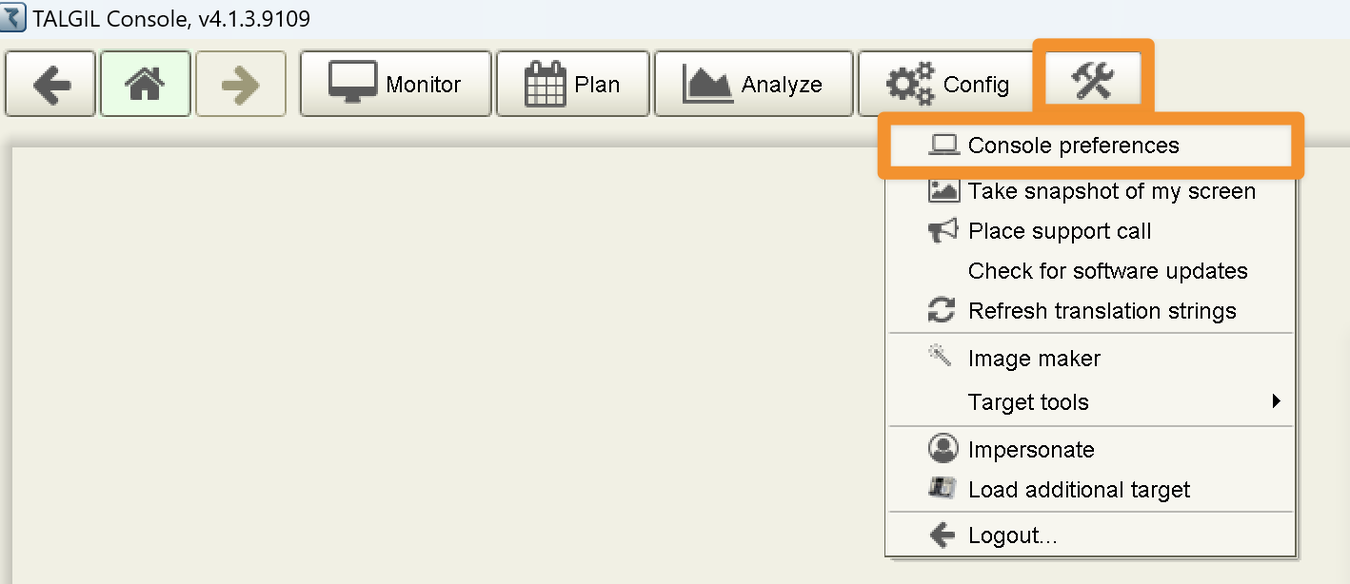This screenshot has width=1350, height=584.
Task: Click the TALGIL Console title bar app icon
Action: coord(15,17)
